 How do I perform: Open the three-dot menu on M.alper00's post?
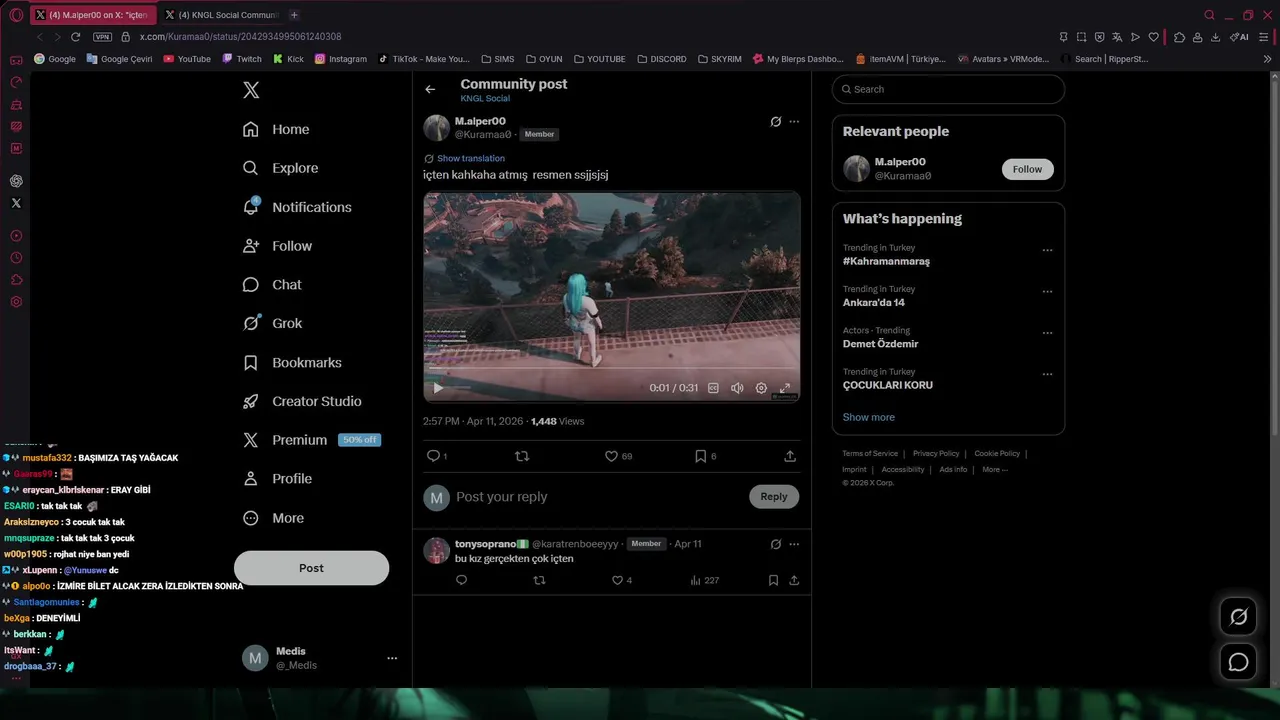click(794, 122)
